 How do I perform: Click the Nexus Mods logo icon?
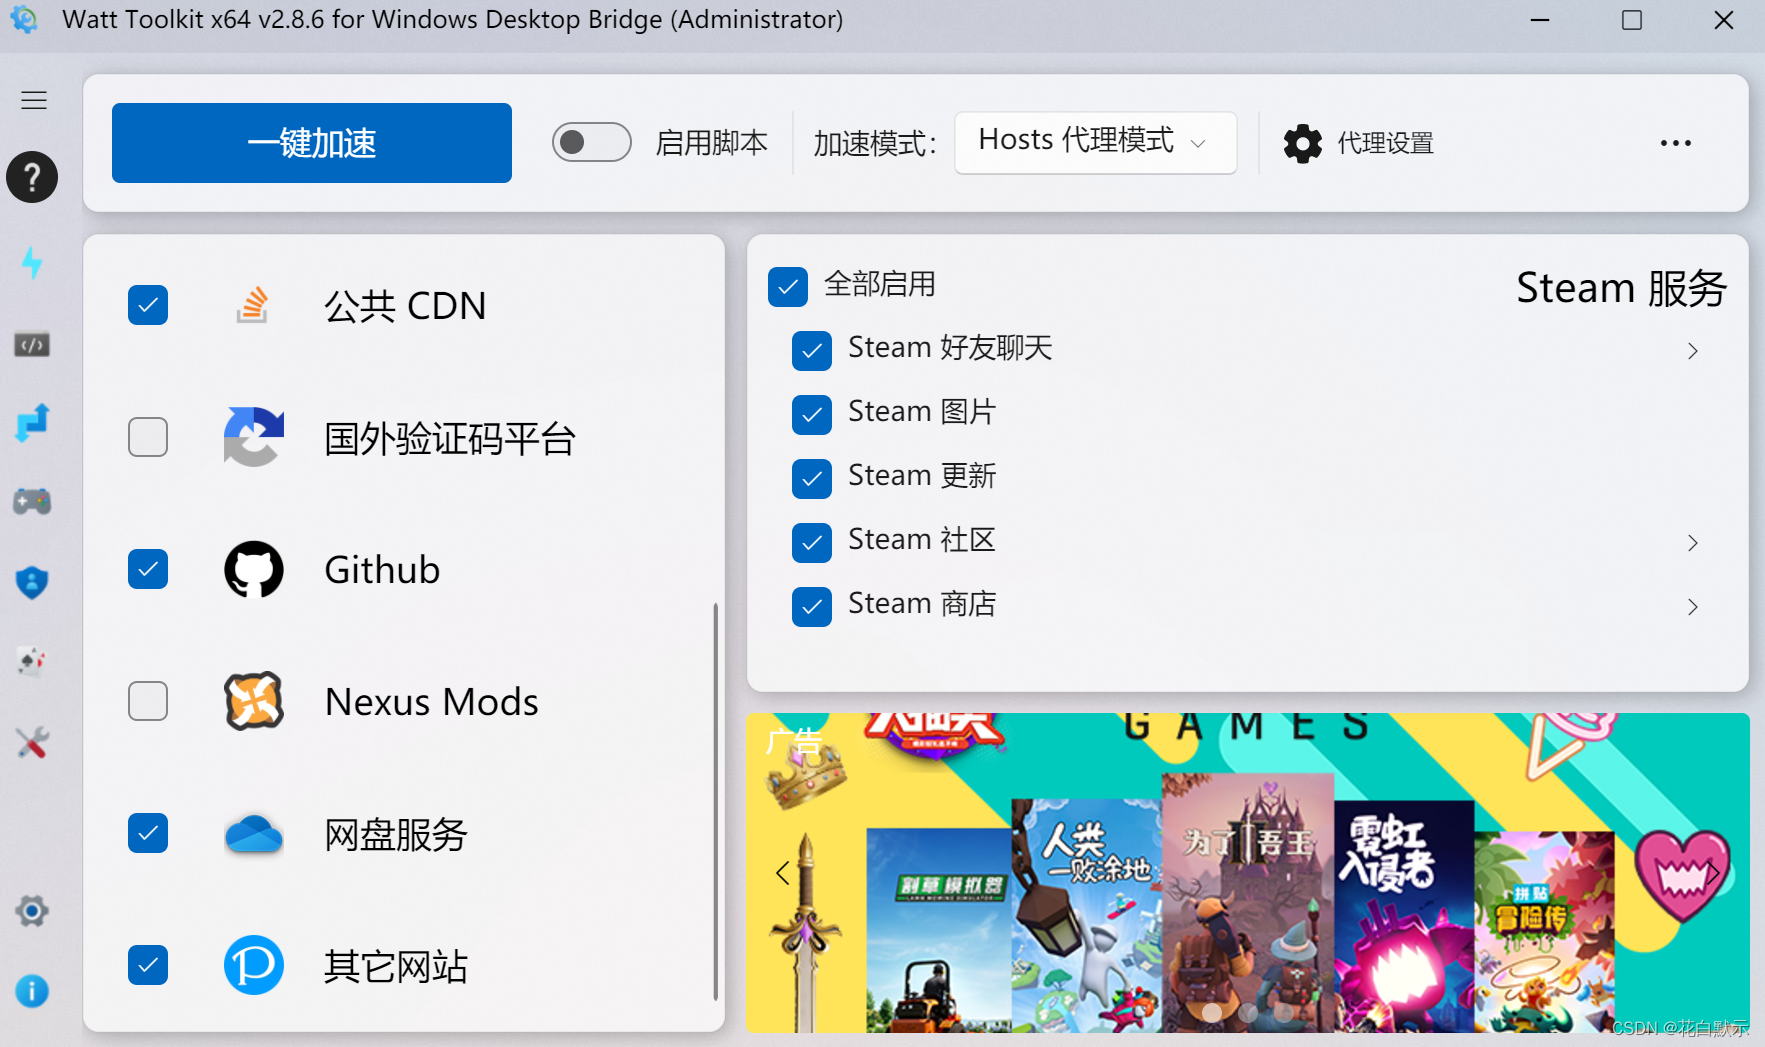254,701
